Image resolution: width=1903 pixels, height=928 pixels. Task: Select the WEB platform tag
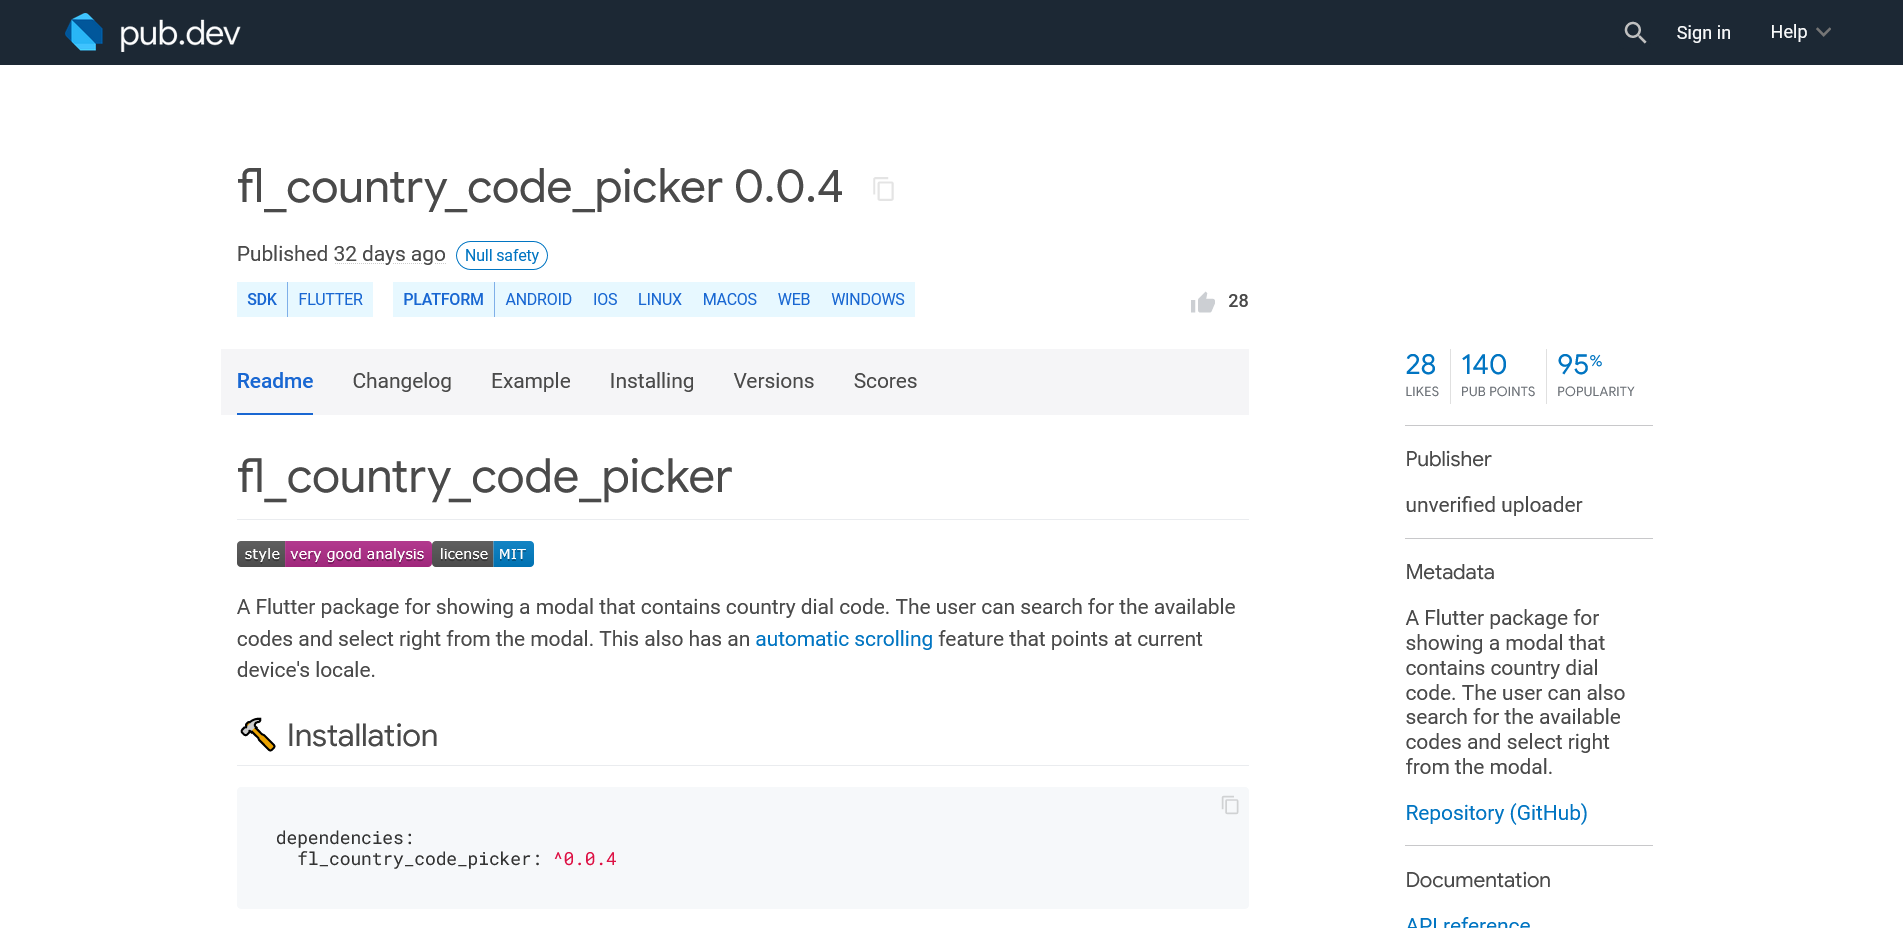point(794,299)
